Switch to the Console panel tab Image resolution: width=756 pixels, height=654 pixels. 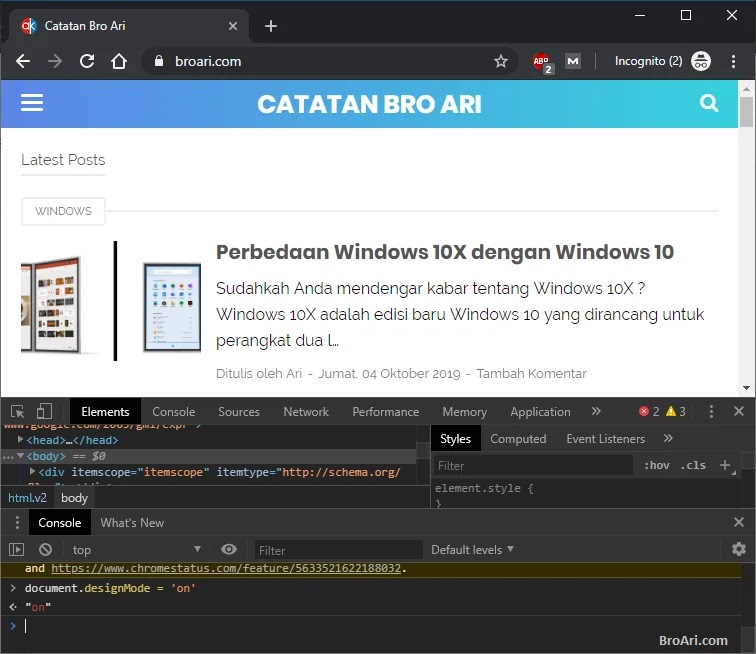(174, 412)
